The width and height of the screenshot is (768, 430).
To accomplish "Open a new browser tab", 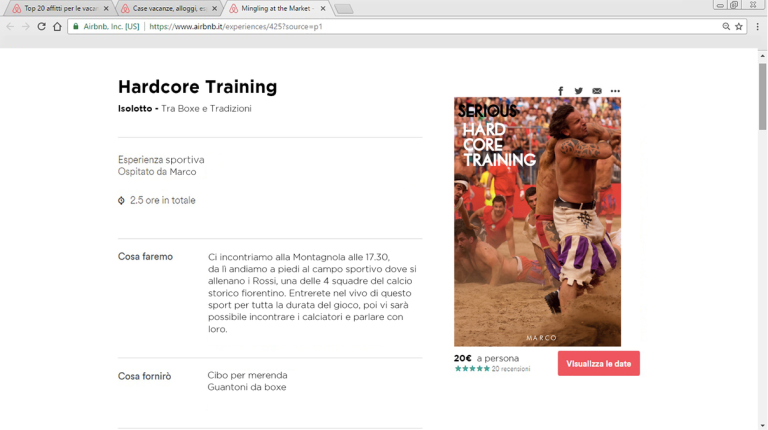I will (x=344, y=9).
